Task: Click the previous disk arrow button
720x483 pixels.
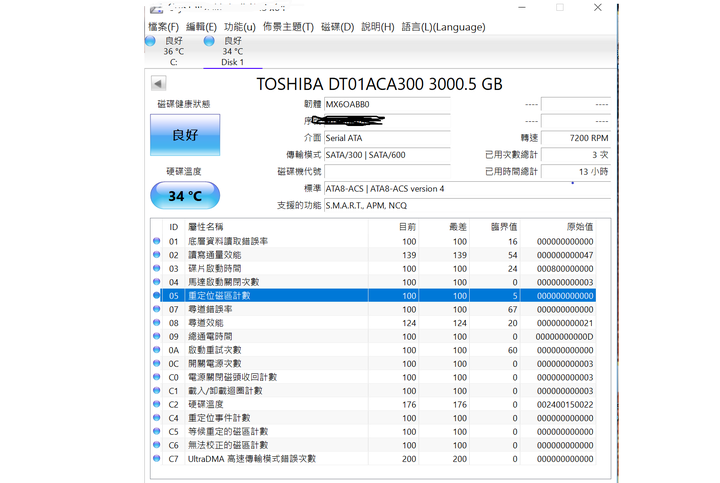Action: point(158,84)
